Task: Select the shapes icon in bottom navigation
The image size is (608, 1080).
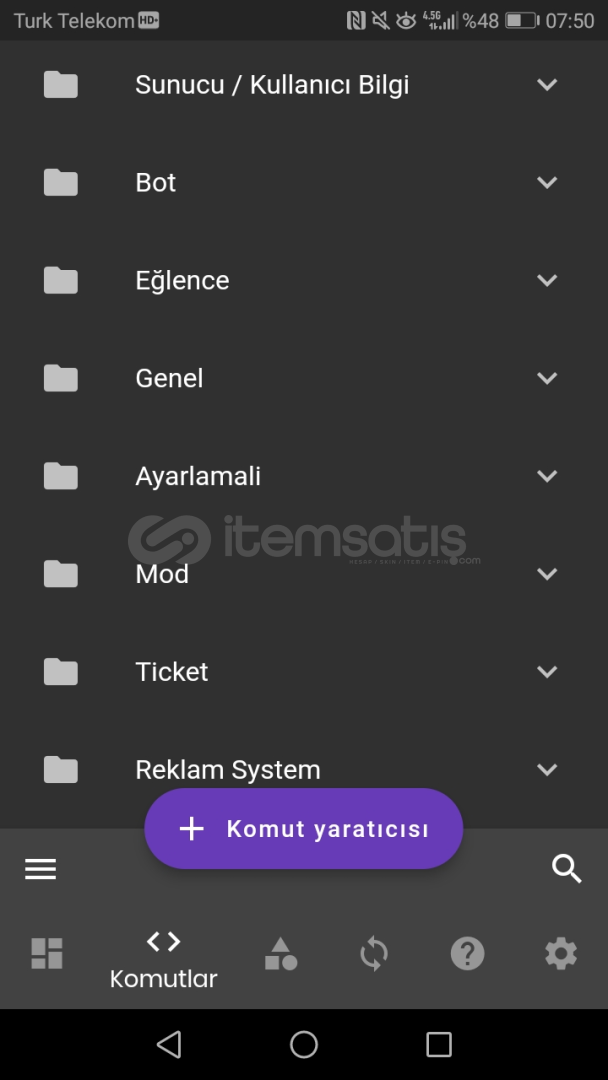Action: [x=281, y=954]
